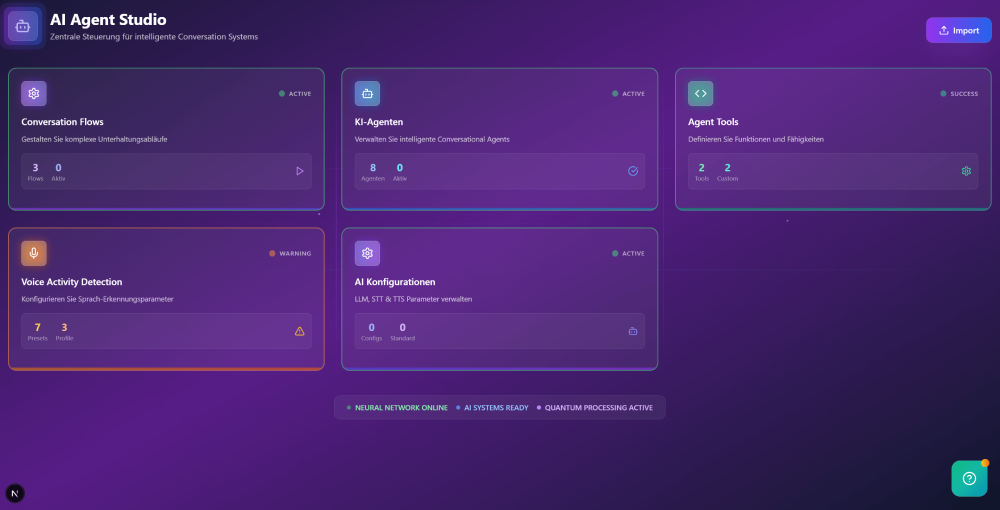Click the warning triangle in Voice Activity Detection
The width and height of the screenshot is (1000, 510).
point(299,331)
